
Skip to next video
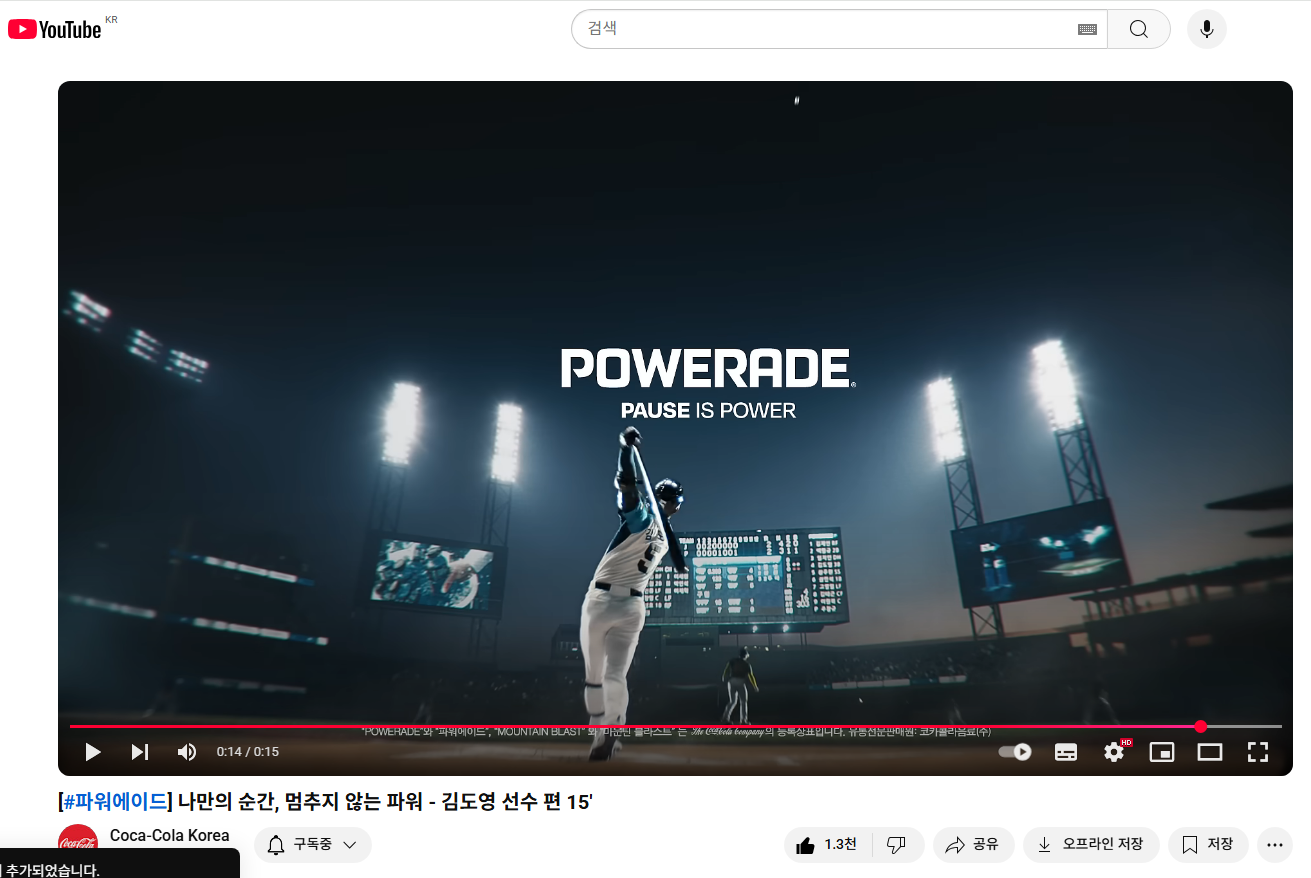click(x=140, y=752)
